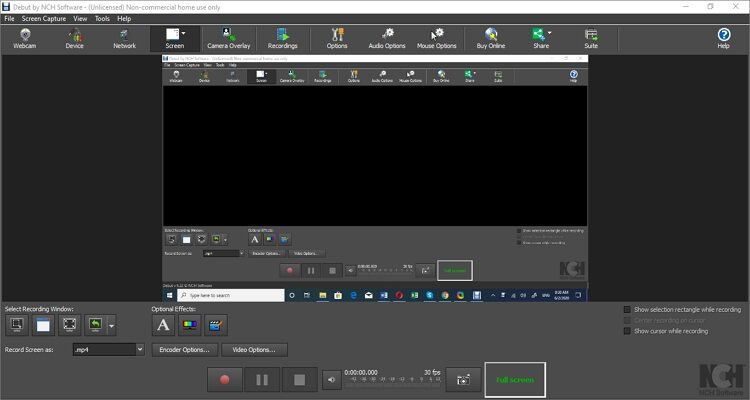Open Mouse Options
Image resolution: width=750 pixels, height=400 pixels.
click(437, 39)
